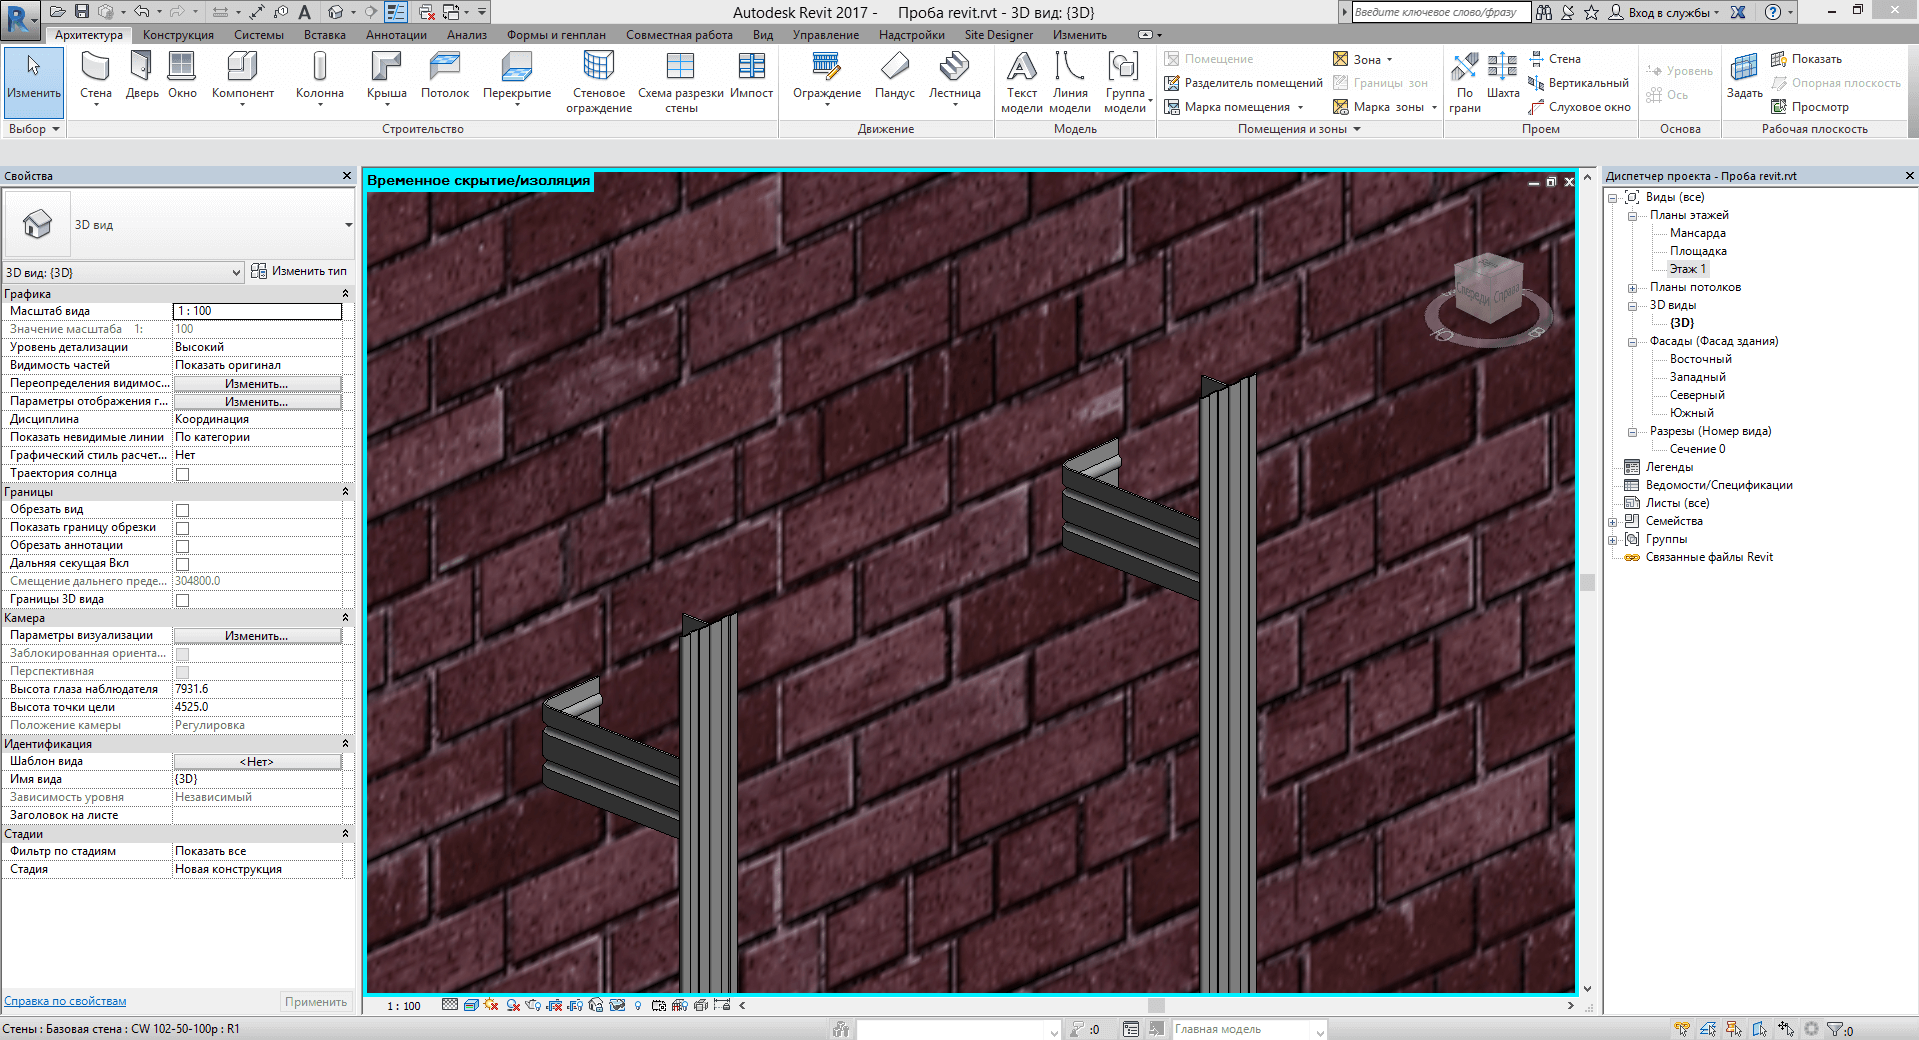Open the Справка по свойствам link
The width and height of the screenshot is (1919, 1040).
click(x=65, y=1001)
